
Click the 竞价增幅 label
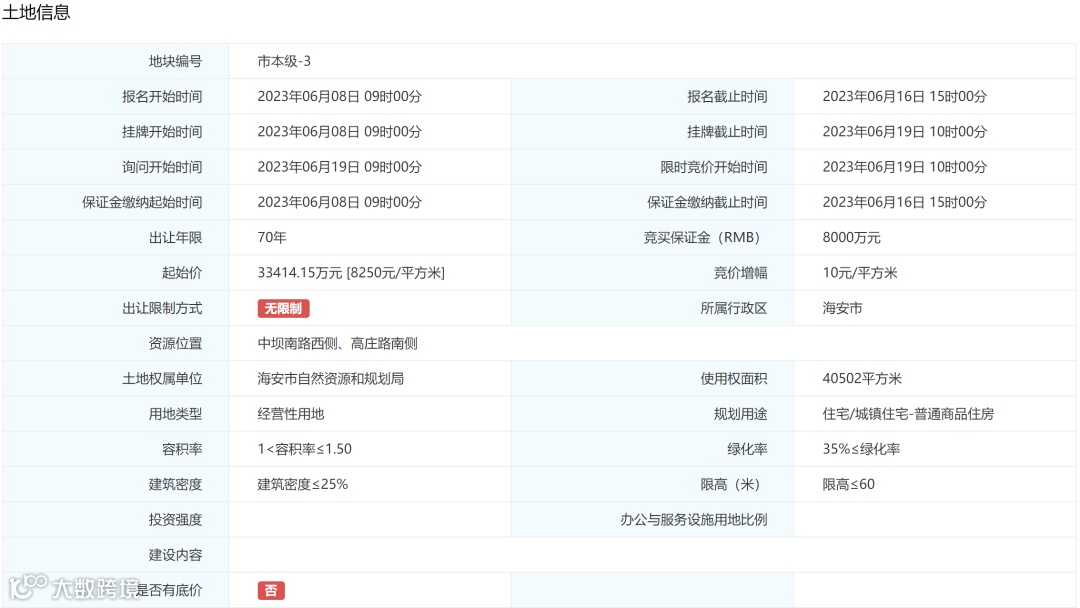click(740, 273)
